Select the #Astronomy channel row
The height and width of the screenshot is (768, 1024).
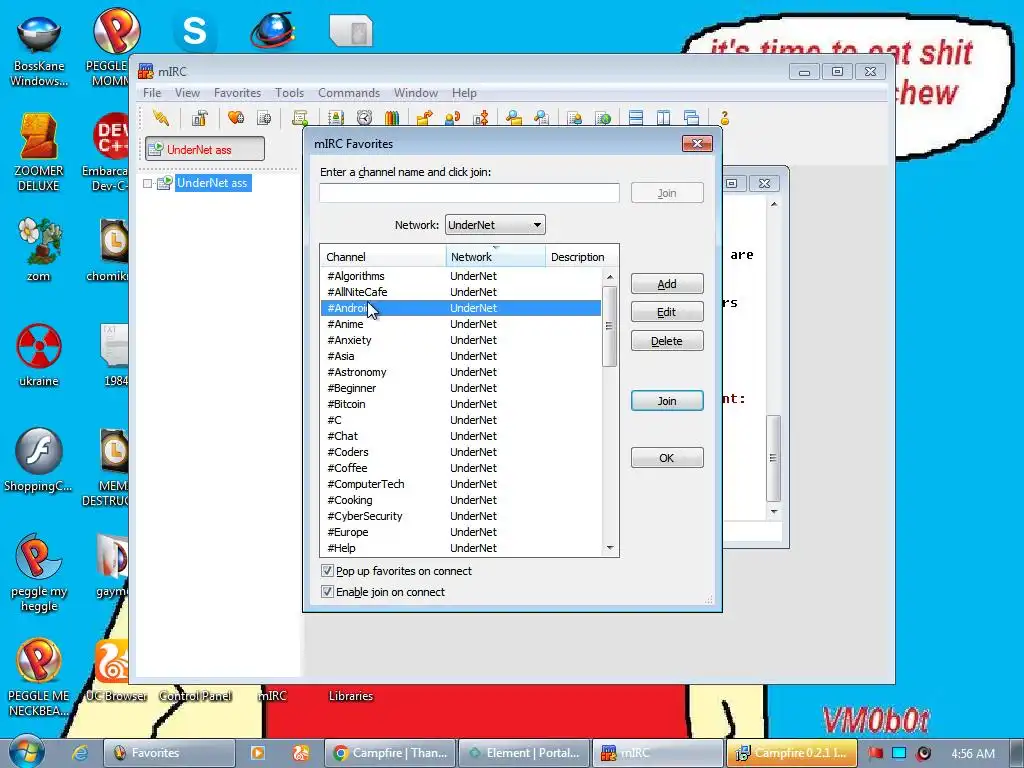460,372
